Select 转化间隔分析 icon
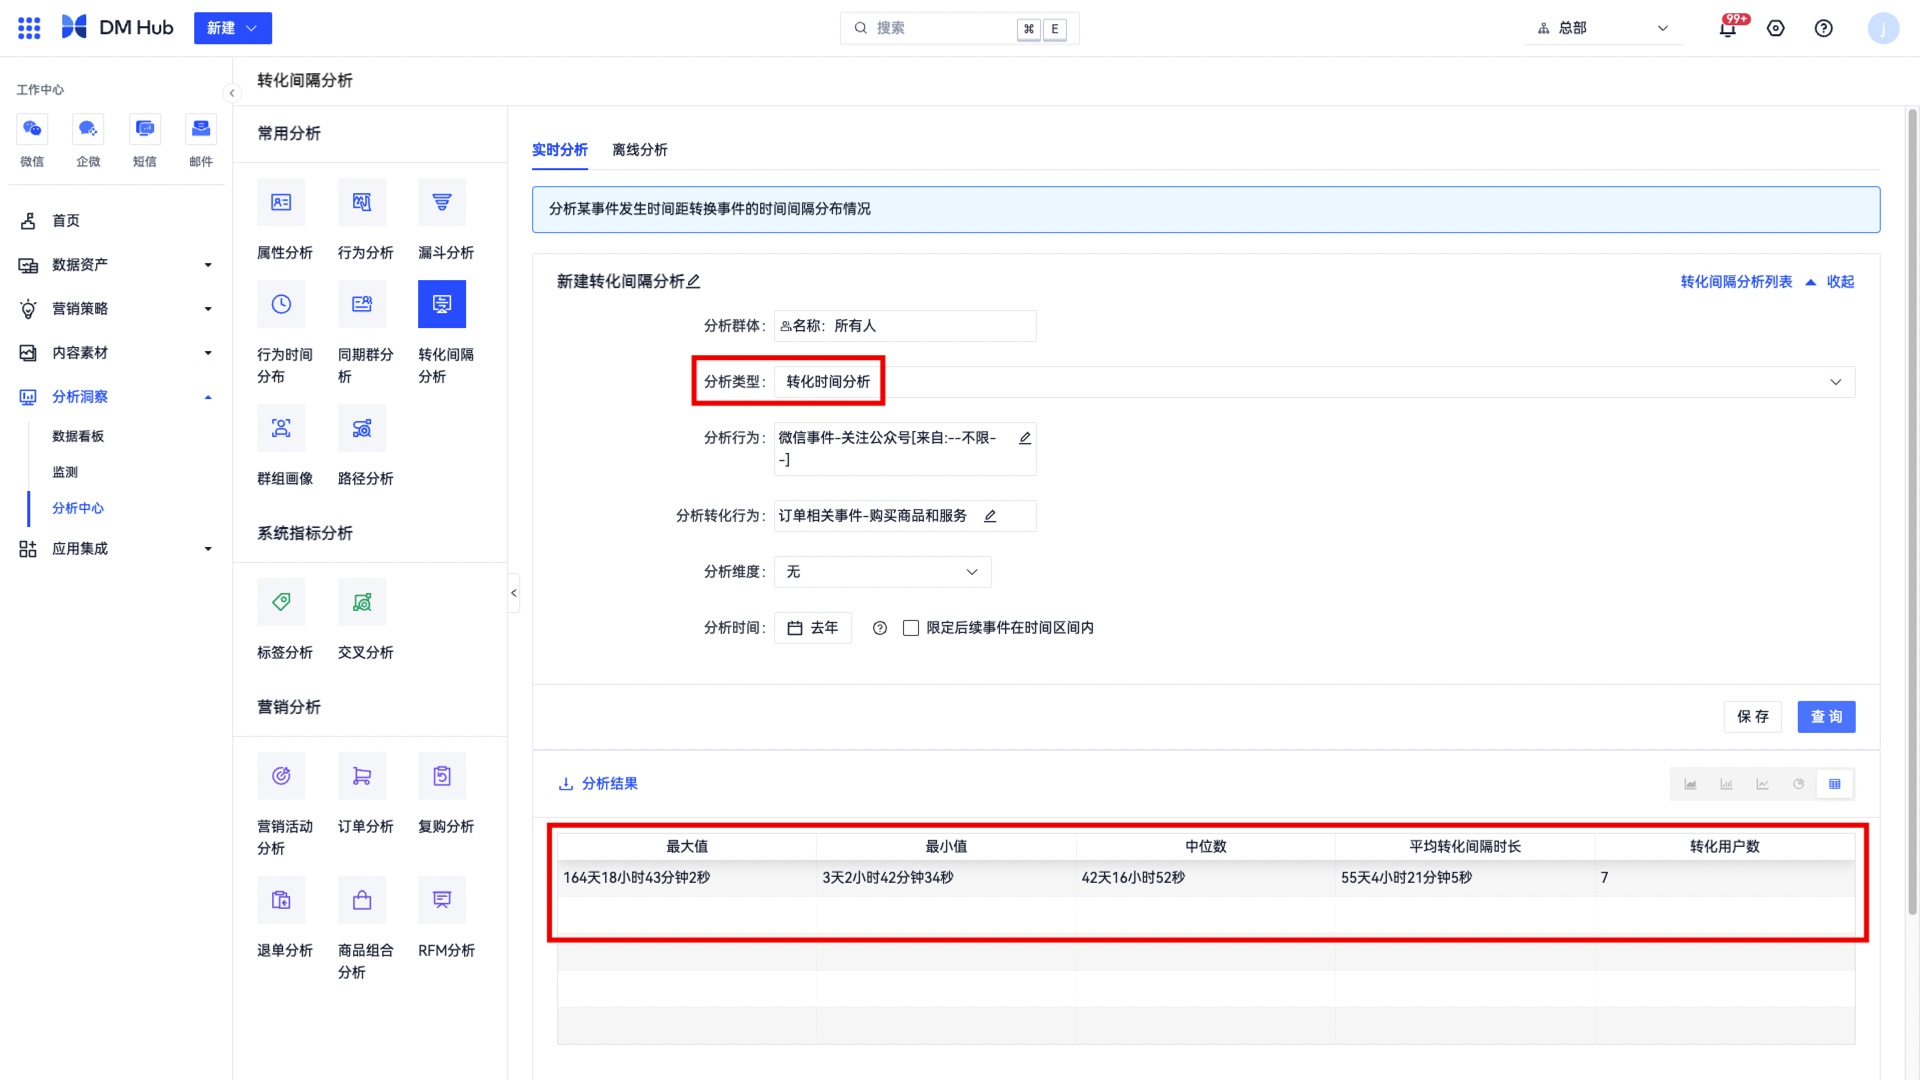The height and width of the screenshot is (1080, 1920). (442, 304)
